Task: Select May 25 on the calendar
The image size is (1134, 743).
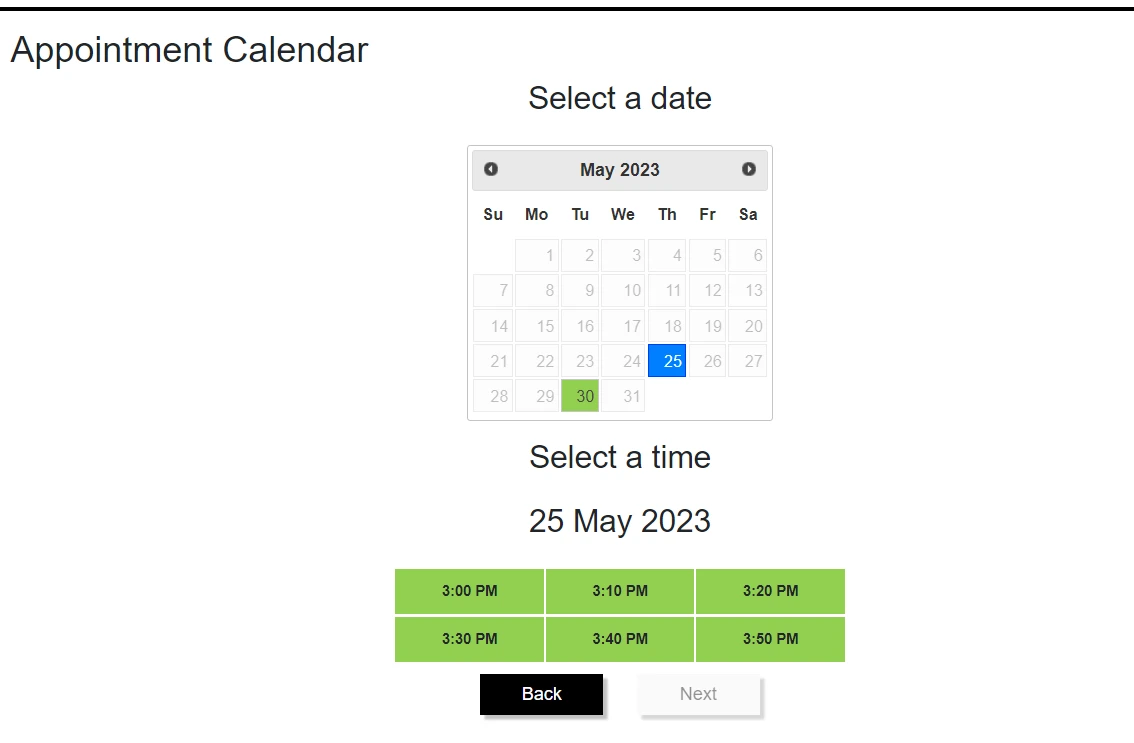Action: click(667, 361)
